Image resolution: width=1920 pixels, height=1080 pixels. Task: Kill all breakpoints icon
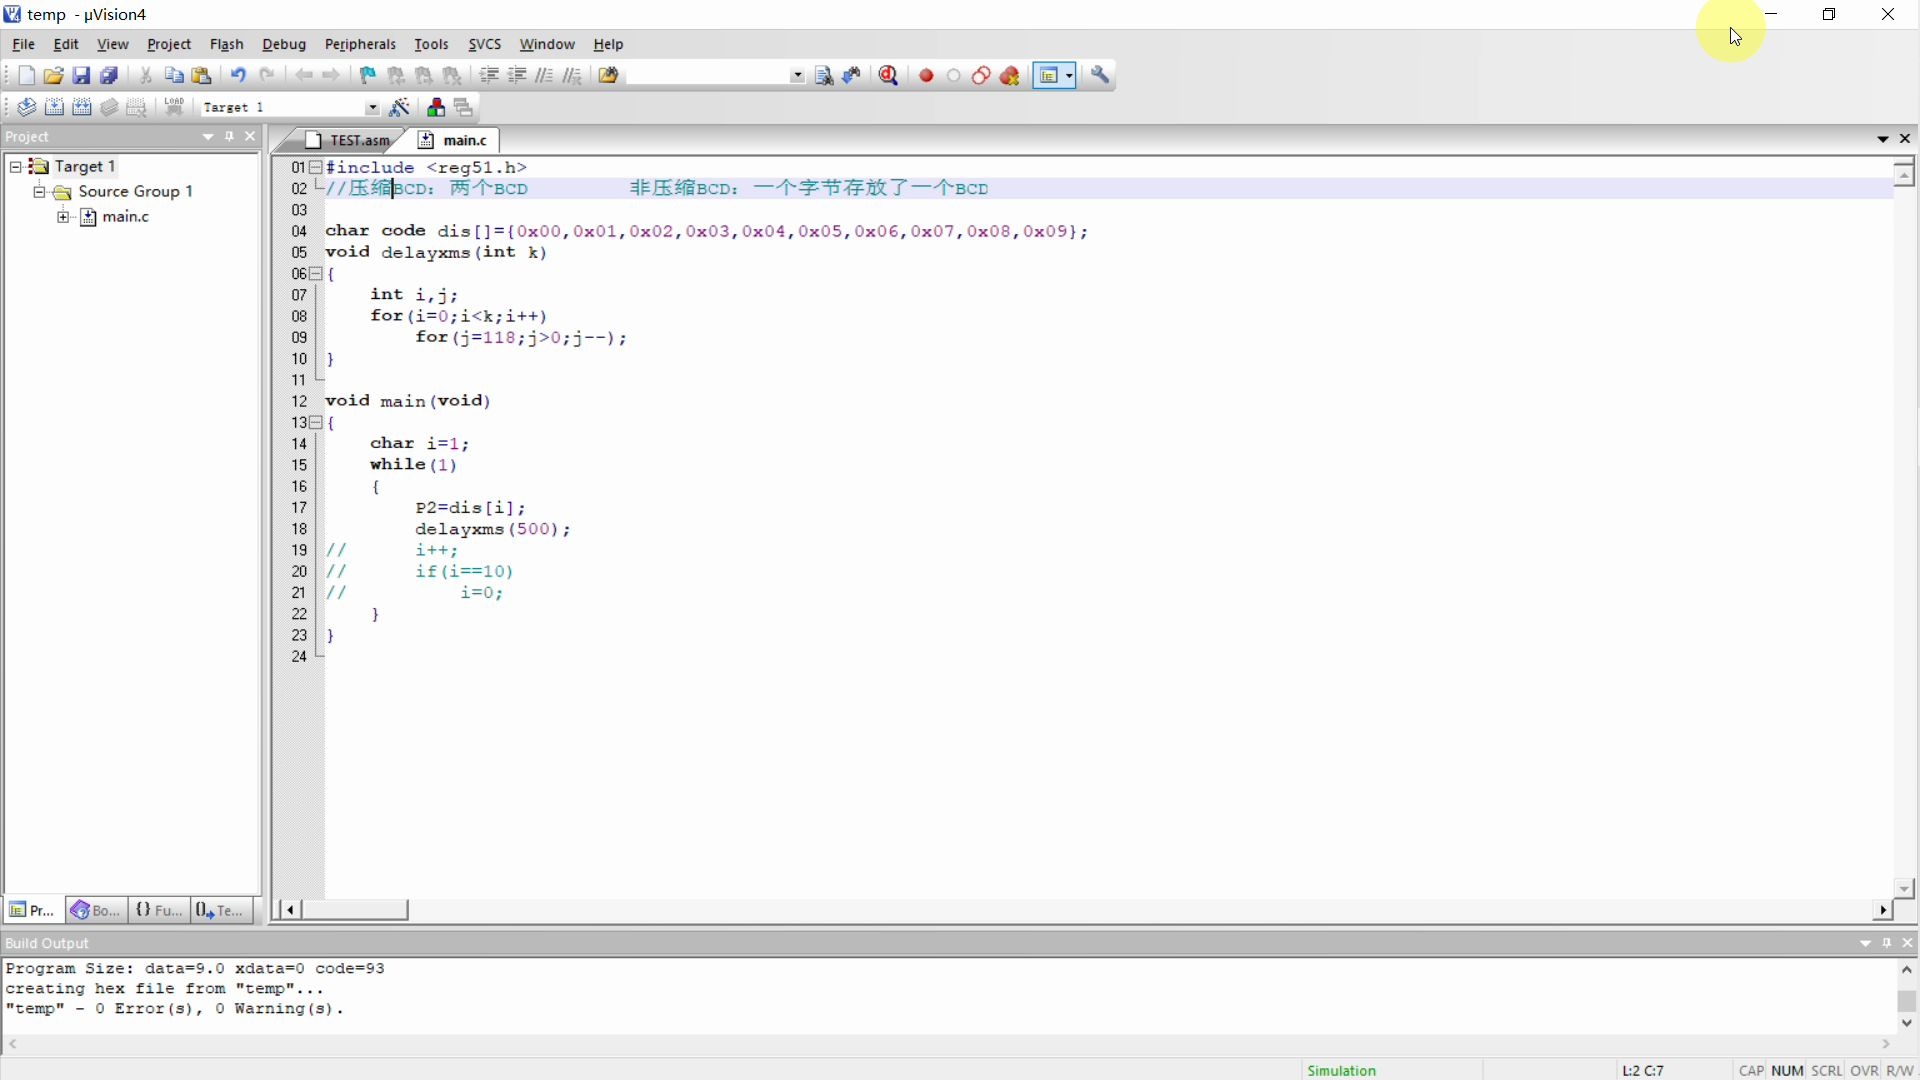pyautogui.click(x=1010, y=76)
